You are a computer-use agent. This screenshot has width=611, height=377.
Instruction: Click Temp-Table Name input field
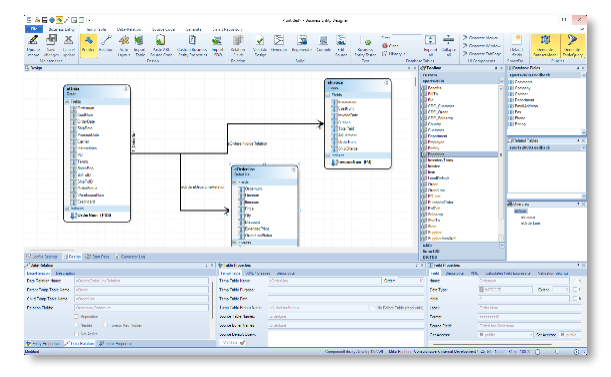pos(324,281)
